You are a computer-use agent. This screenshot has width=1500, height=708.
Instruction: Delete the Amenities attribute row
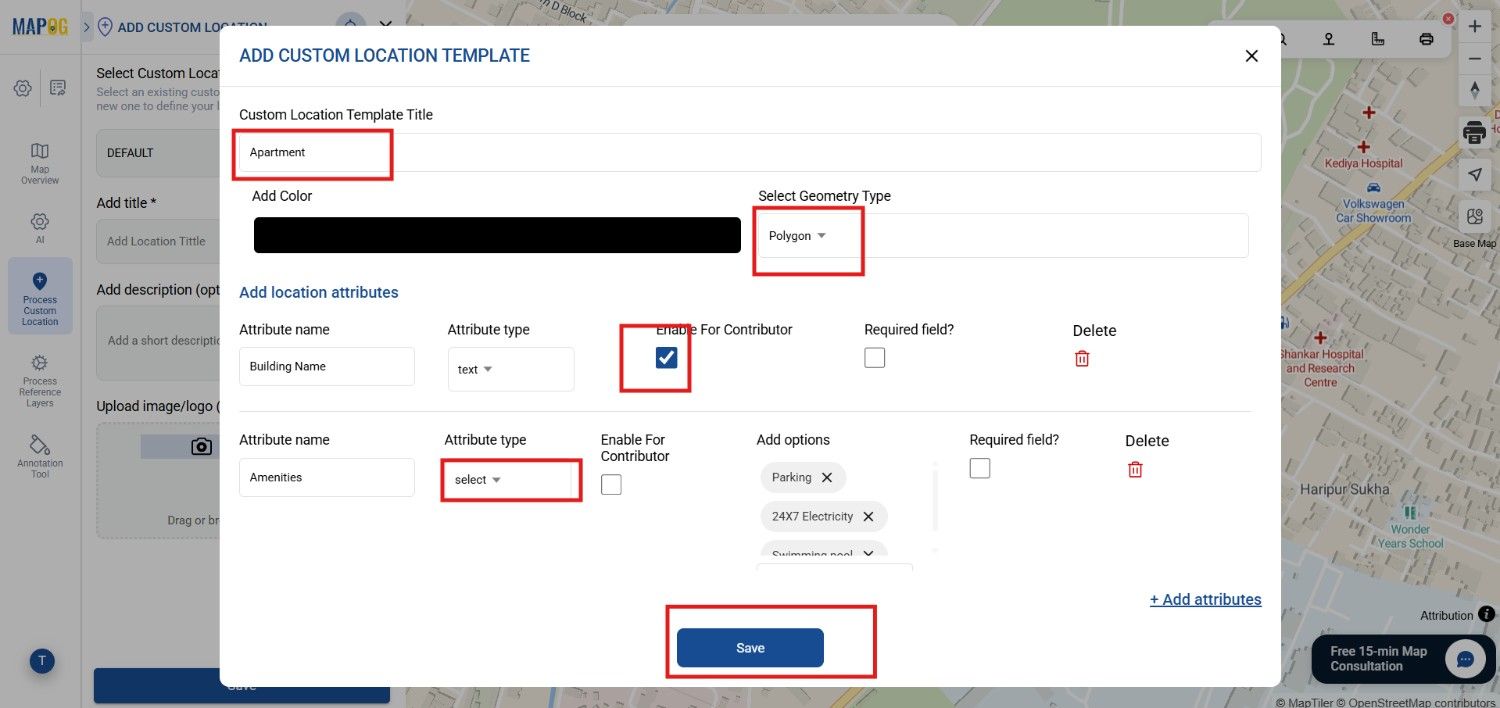(x=1135, y=469)
